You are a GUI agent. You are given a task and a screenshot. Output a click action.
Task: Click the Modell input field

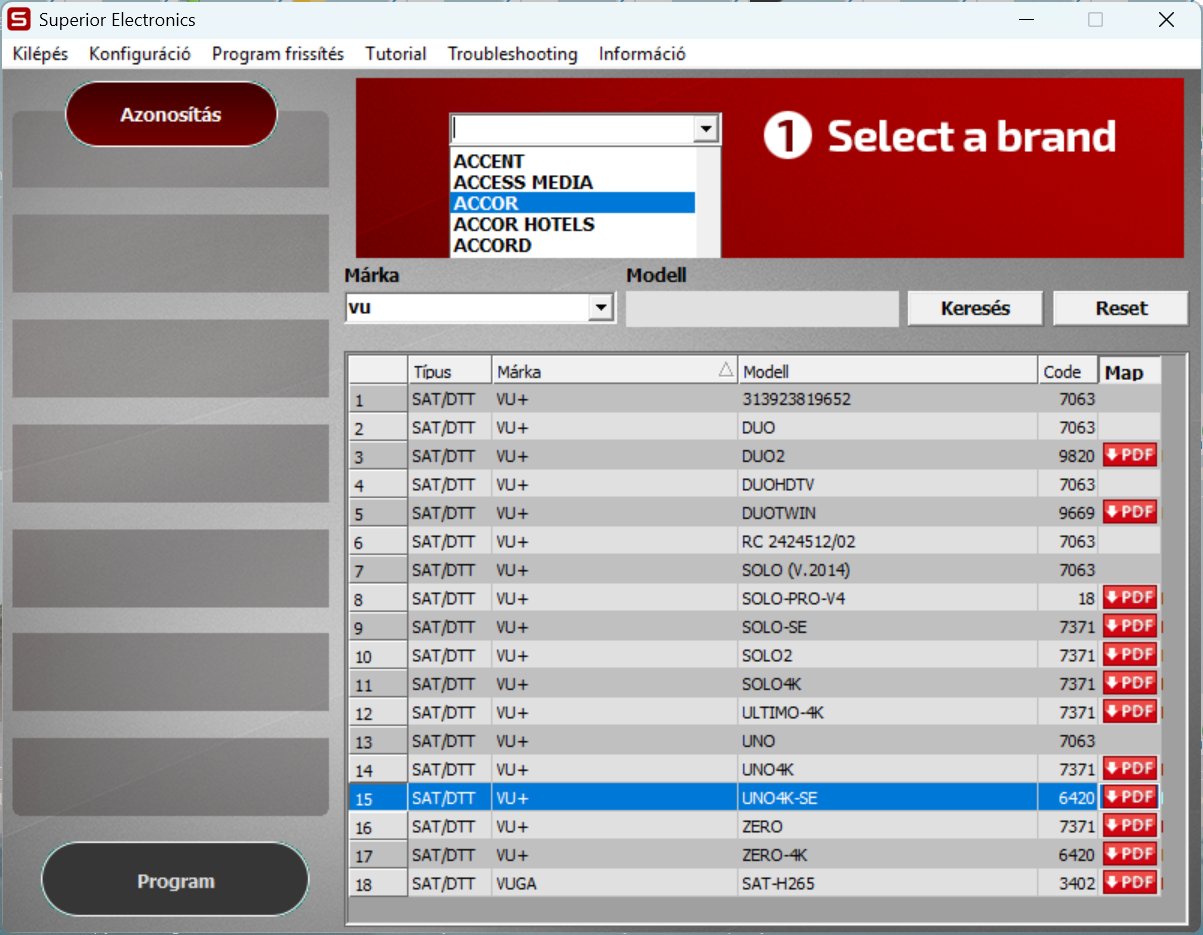coord(762,308)
